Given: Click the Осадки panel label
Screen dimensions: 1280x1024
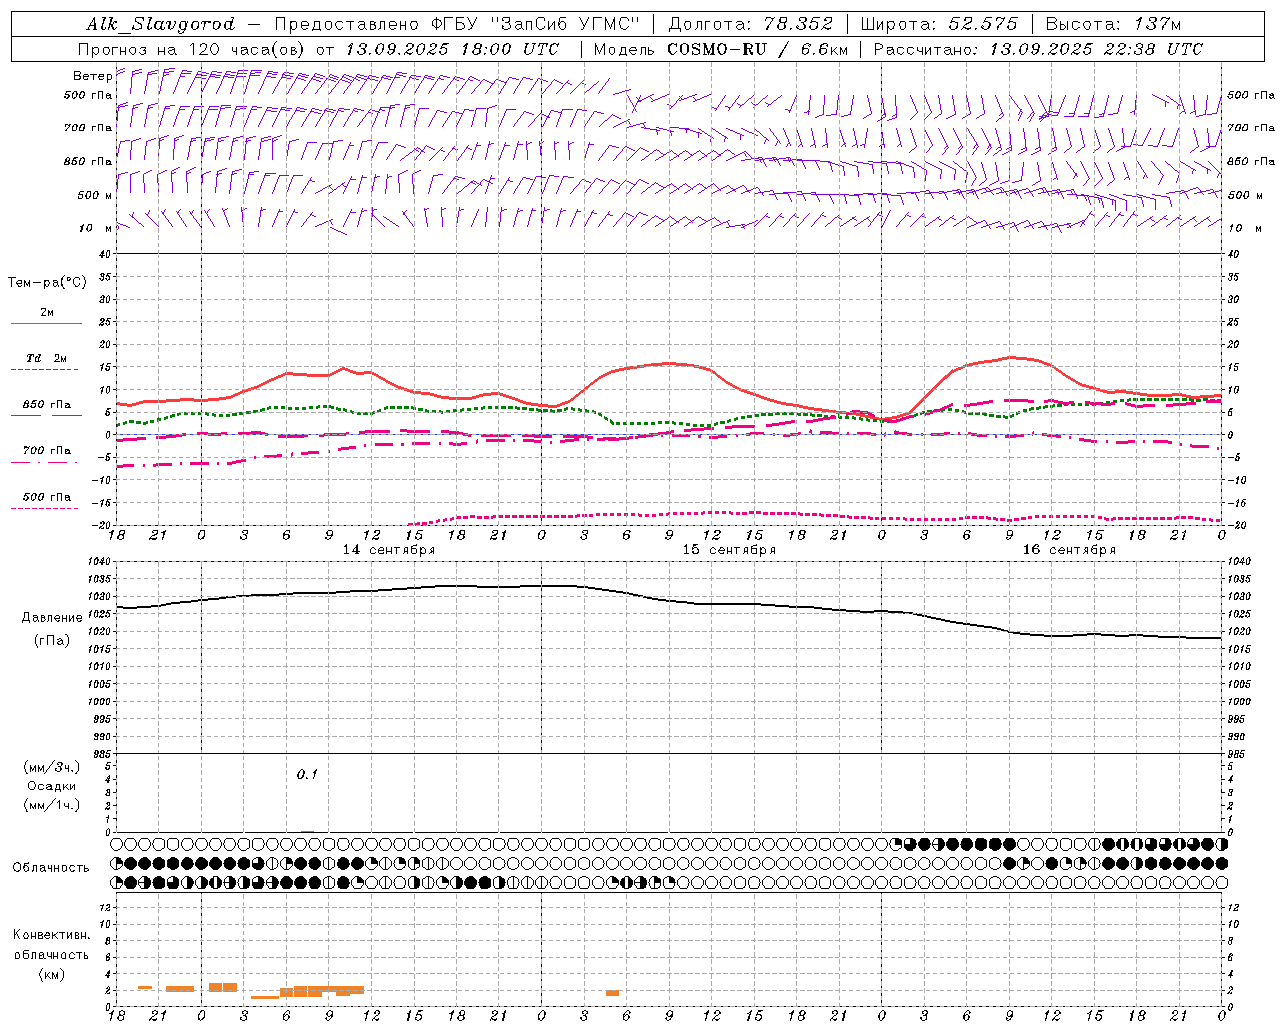Looking at the screenshot, I should coord(52,786).
